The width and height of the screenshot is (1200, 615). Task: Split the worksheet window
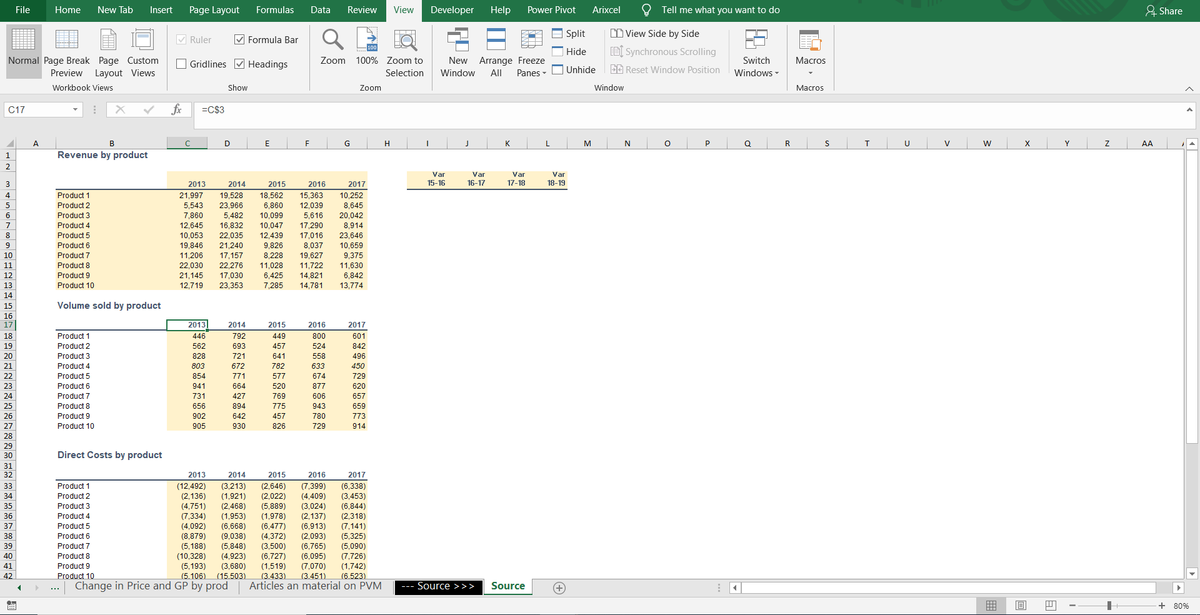point(568,34)
